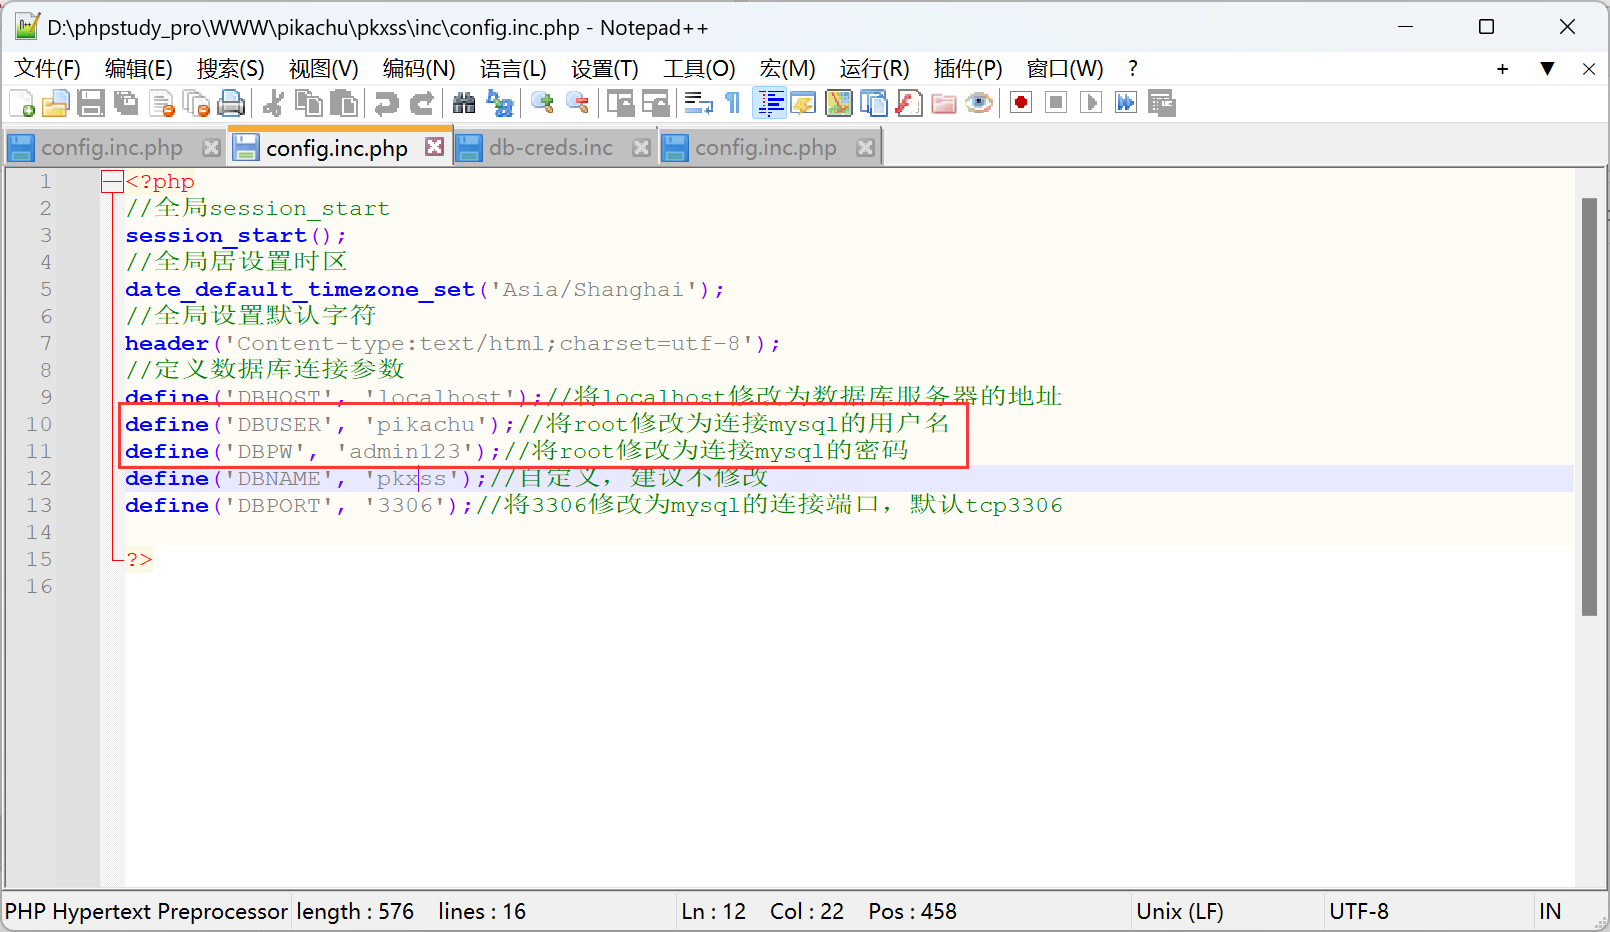The width and height of the screenshot is (1610, 932).
Task: Zoom in on the editor text
Action: tap(542, 103)
